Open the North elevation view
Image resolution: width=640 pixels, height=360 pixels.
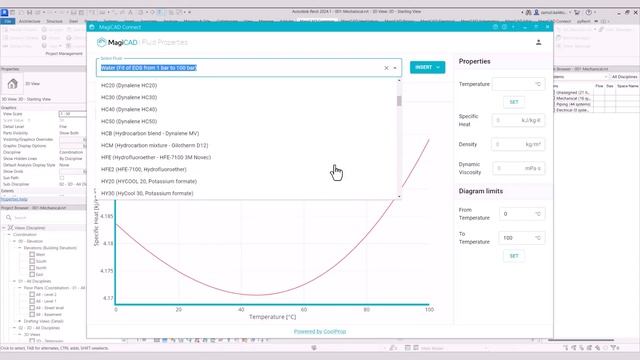tap(41, 268)
